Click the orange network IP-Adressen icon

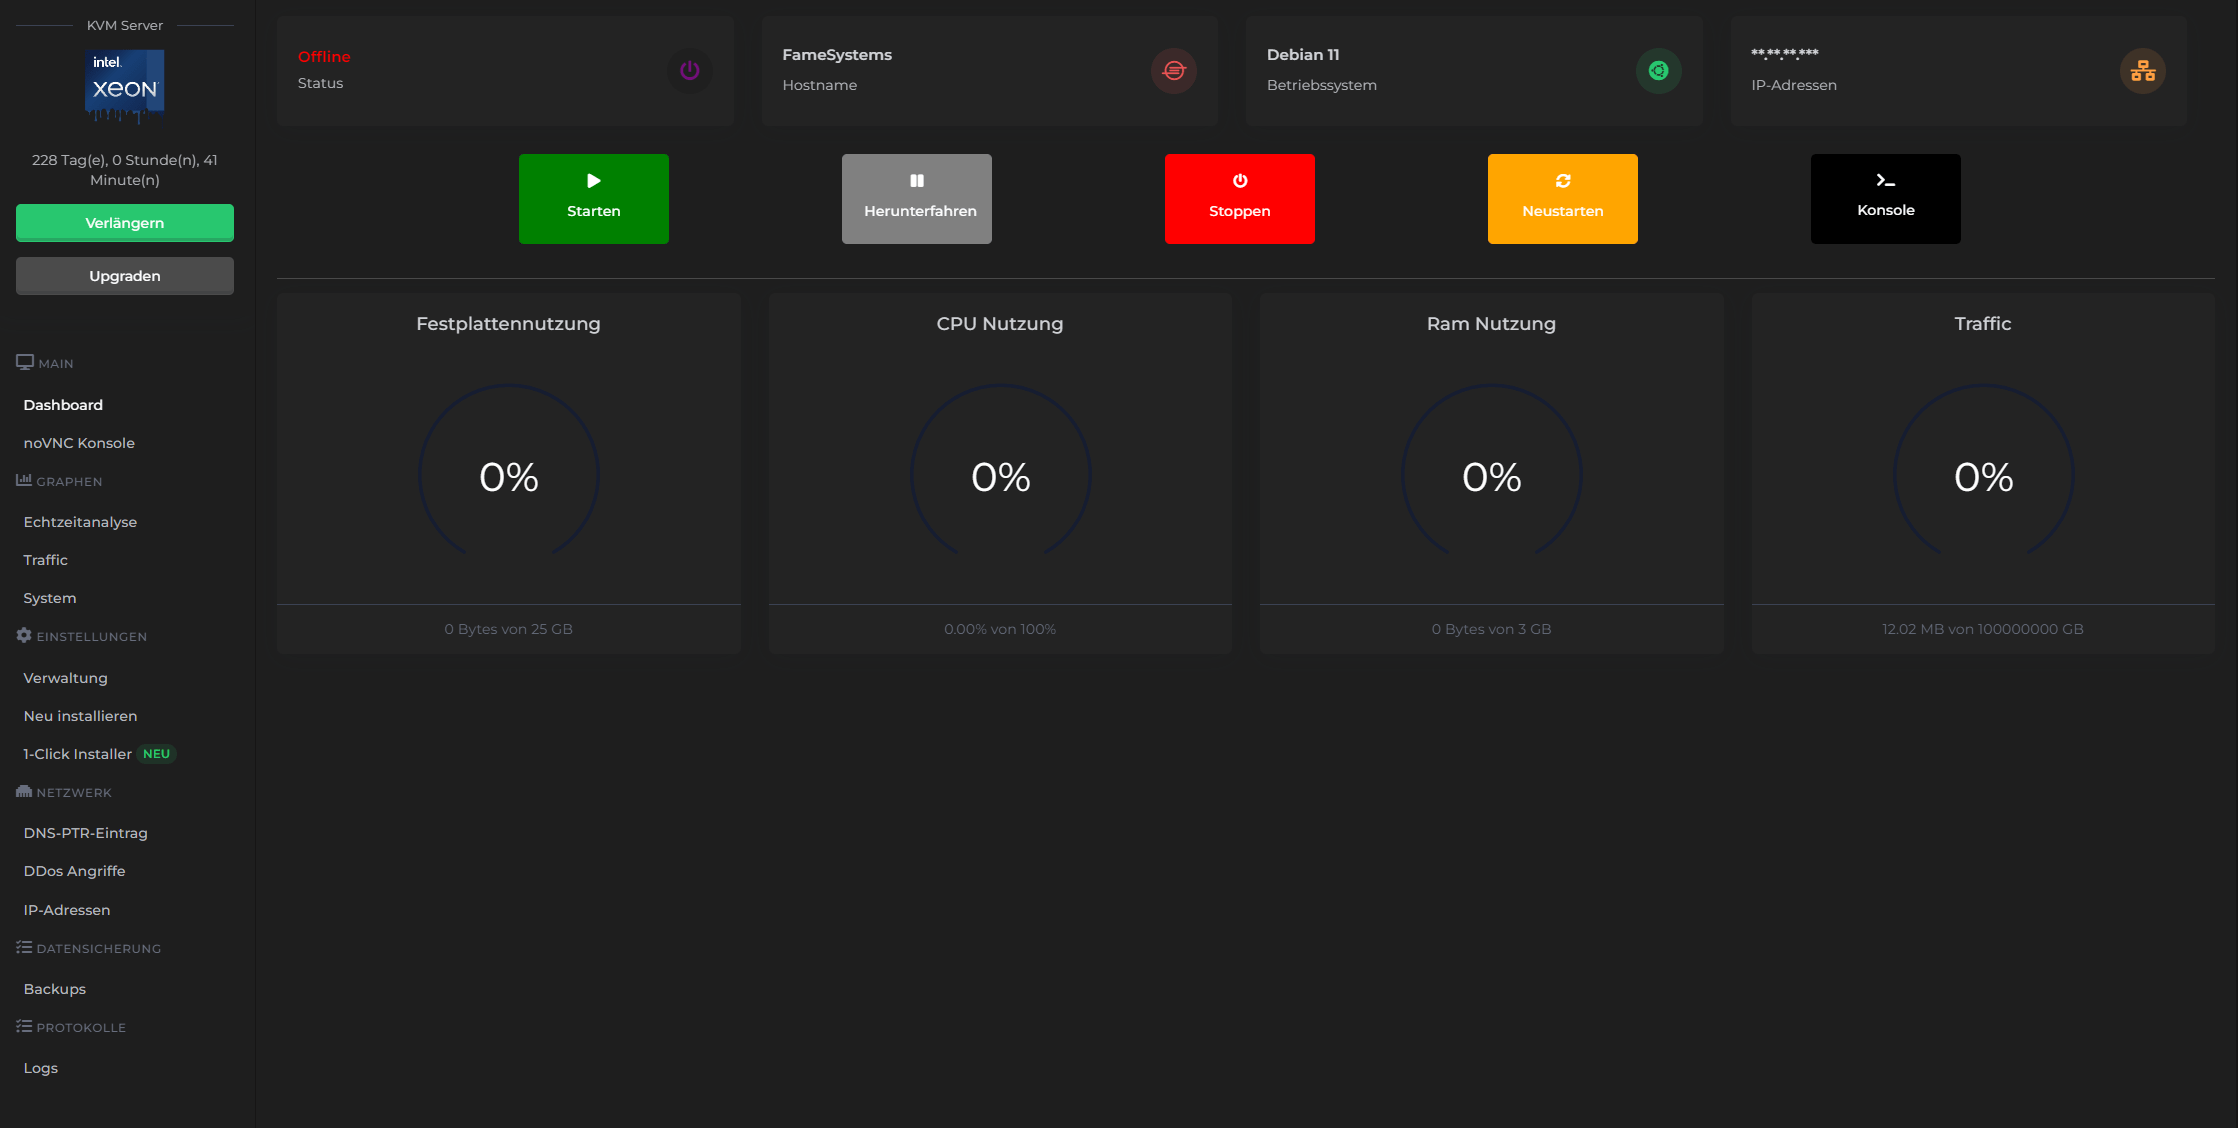pyautogui.click(x=2142, y=71)
